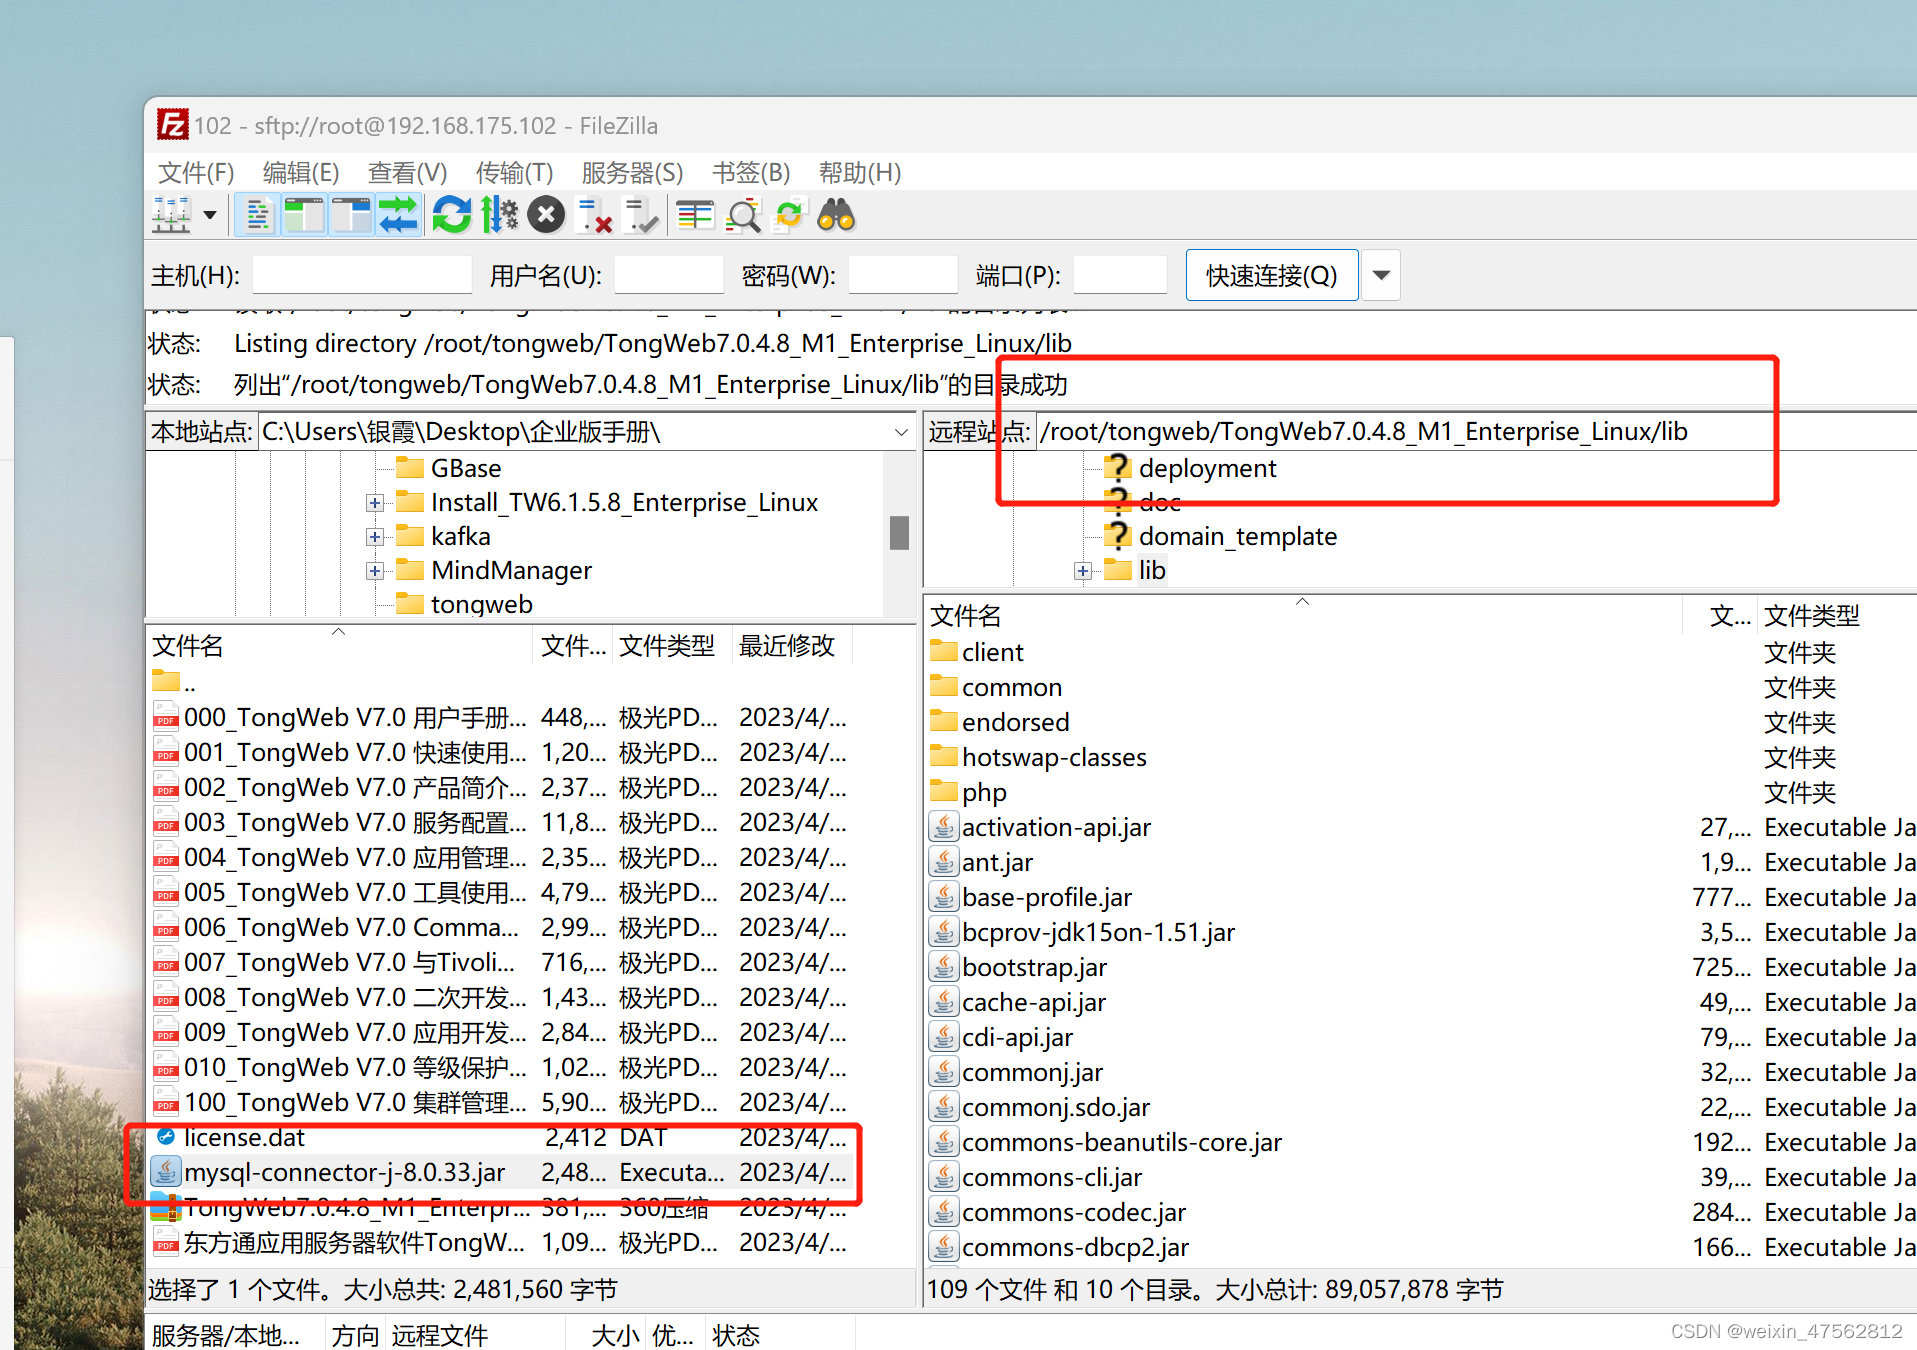Toggle the transfer queue display
Viewport: 1917px width, 1350px height.
(398, 215)
